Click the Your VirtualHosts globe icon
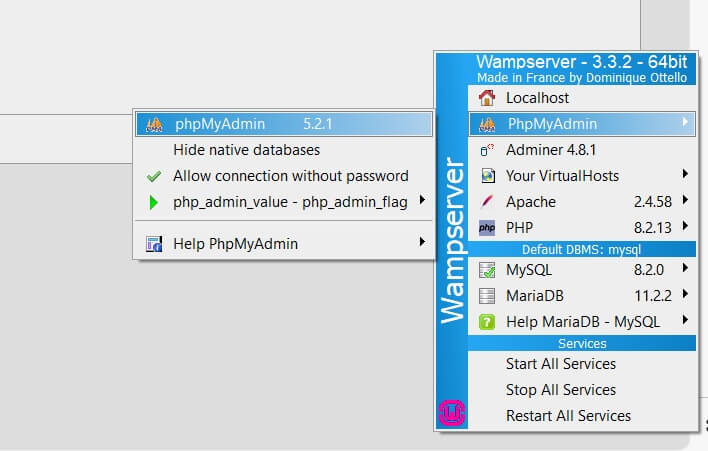 [488, 176]
